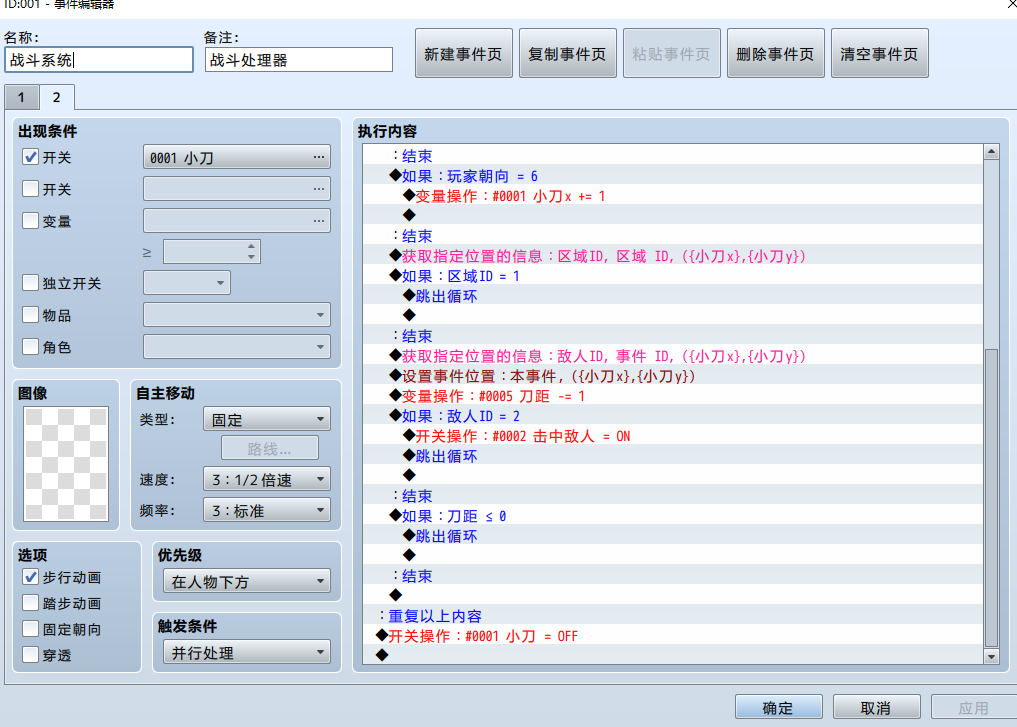Expand the 频率 dropdown showing 3: 标准
Screen dimensions: 1017x727
point(267,510)
